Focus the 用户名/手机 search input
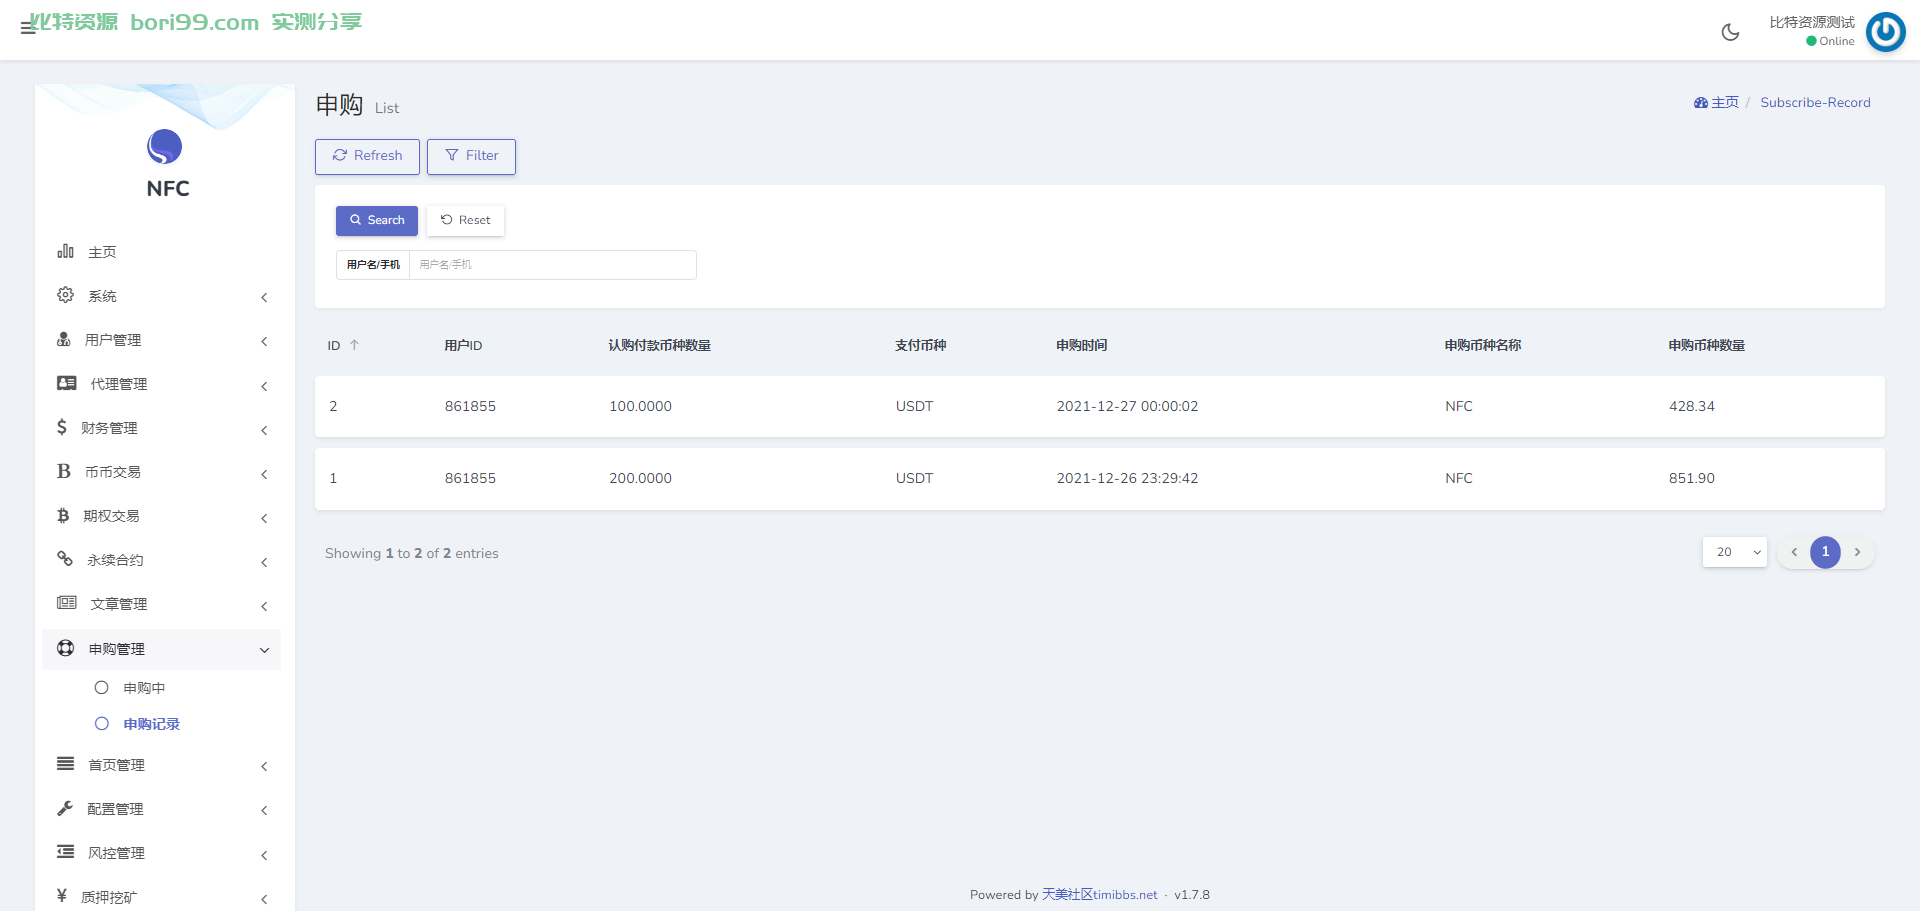 pyautogui.click(x=552, y=265)
